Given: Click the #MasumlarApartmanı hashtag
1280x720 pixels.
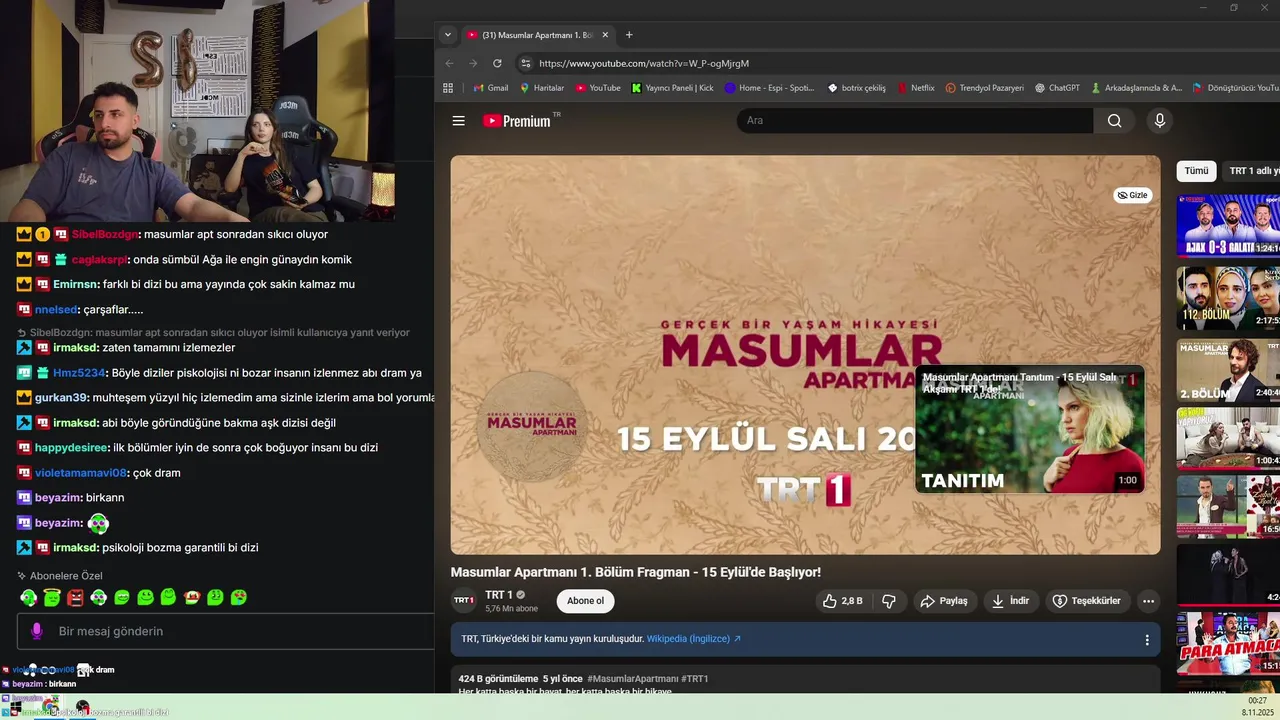Looking at the screenshot, I should point(633,679).
